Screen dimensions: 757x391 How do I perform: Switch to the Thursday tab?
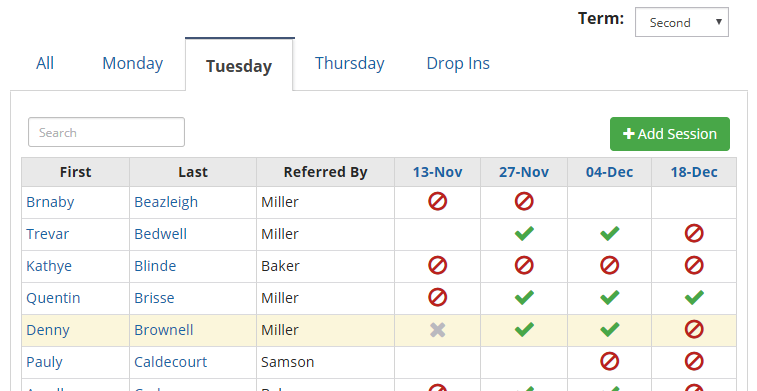tap(350, 63)
